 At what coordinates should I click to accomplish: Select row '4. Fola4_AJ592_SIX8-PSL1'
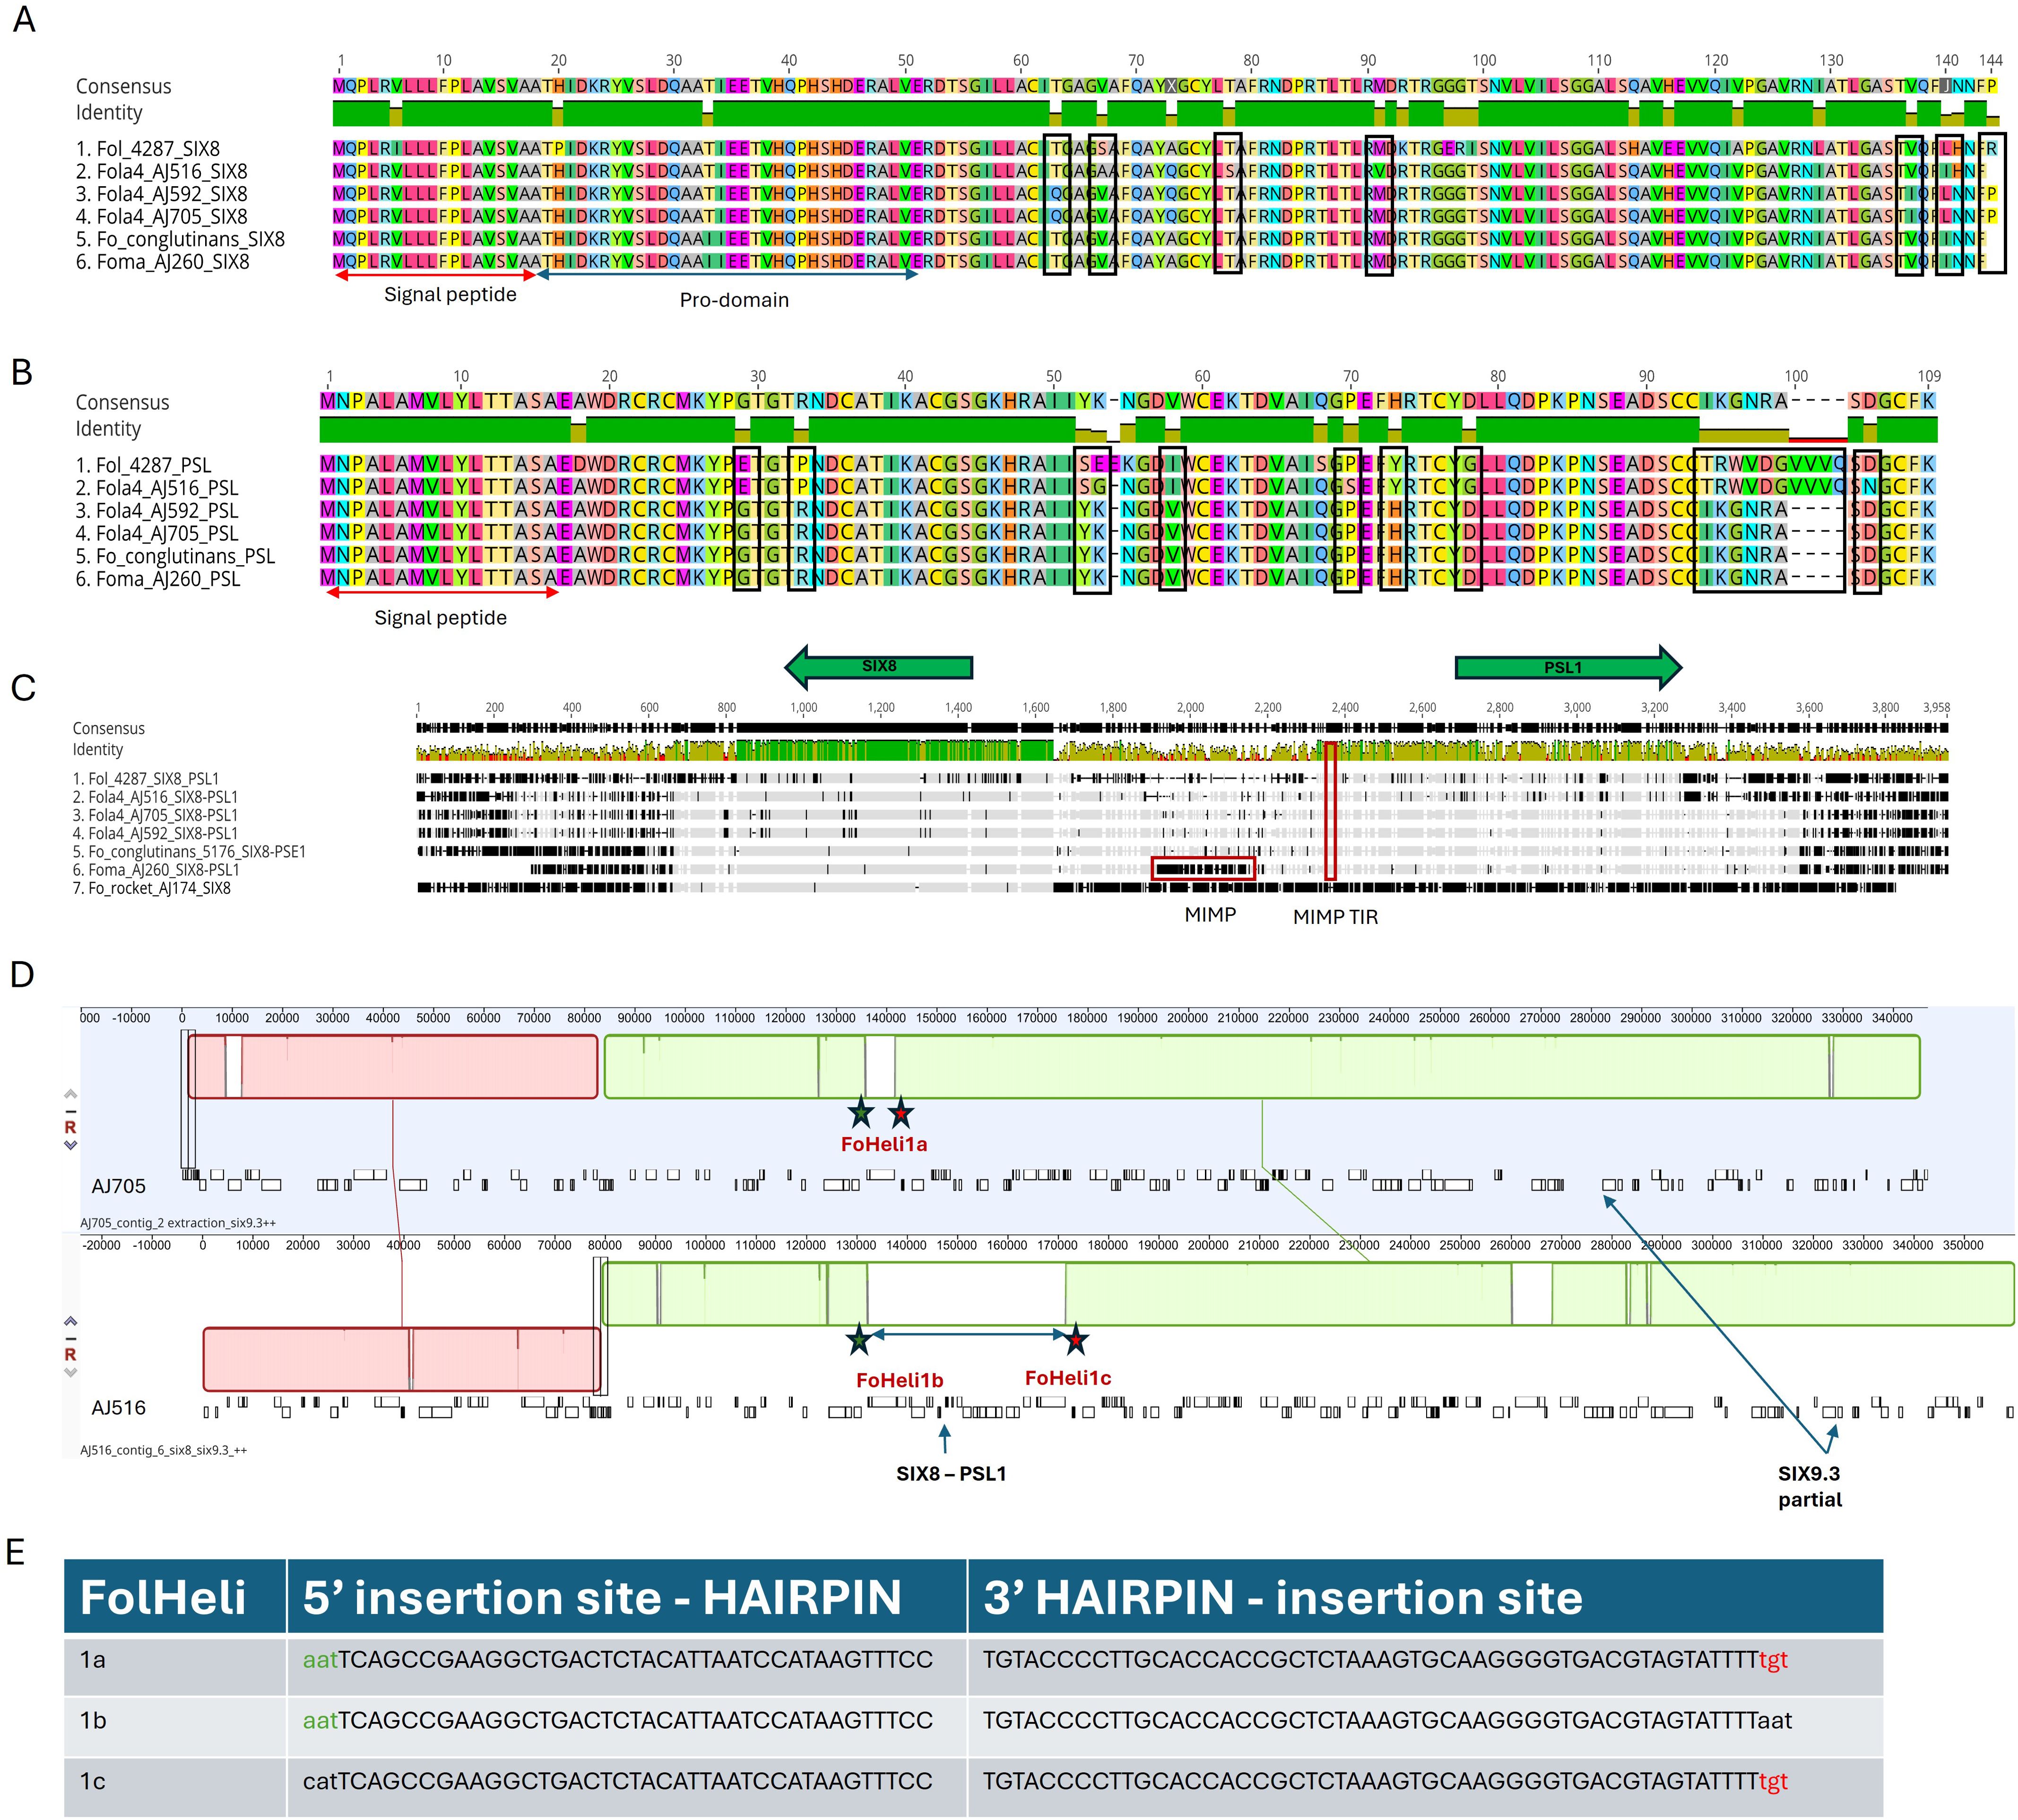click(1010, 833)
